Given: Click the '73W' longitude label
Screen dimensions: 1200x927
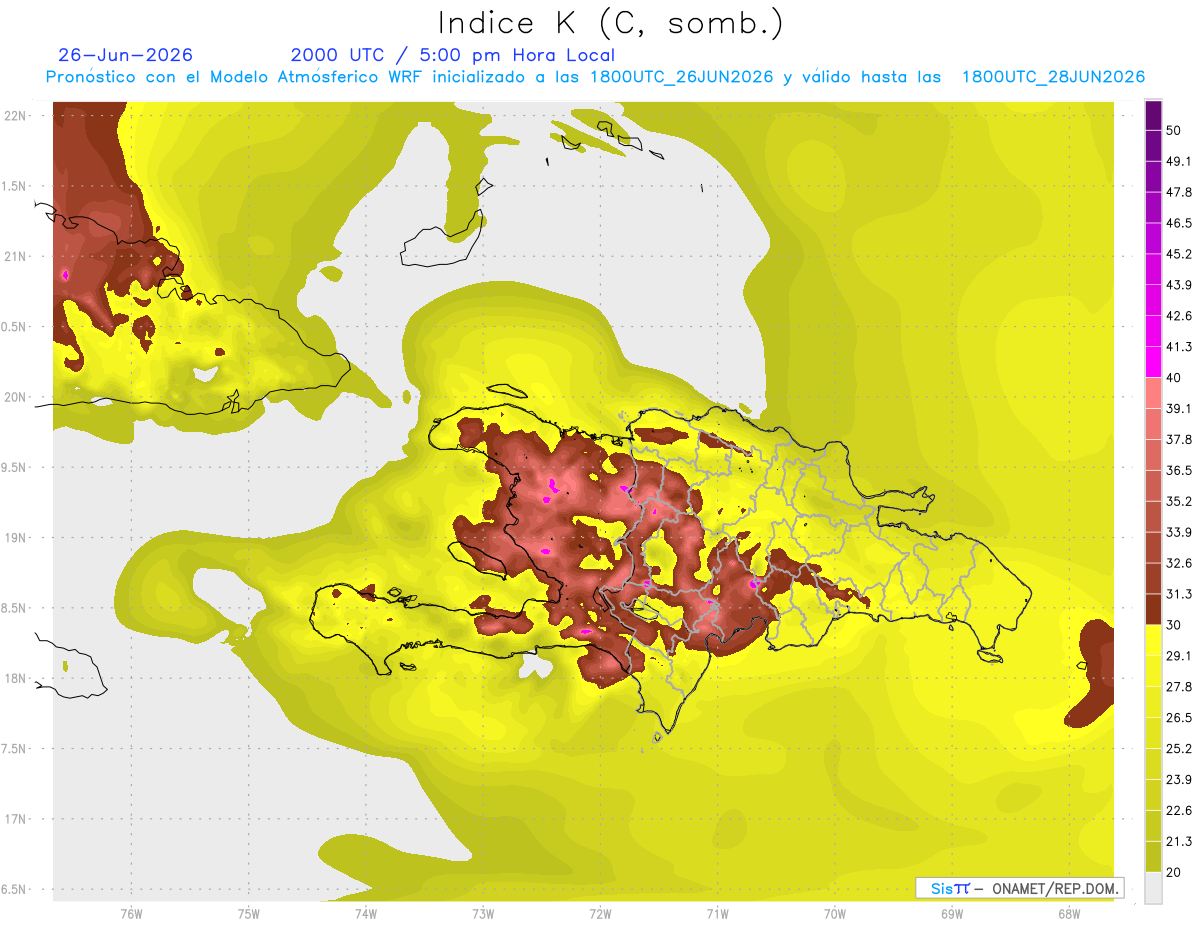Looking at the screenshot, I should [x=483, y=913].
